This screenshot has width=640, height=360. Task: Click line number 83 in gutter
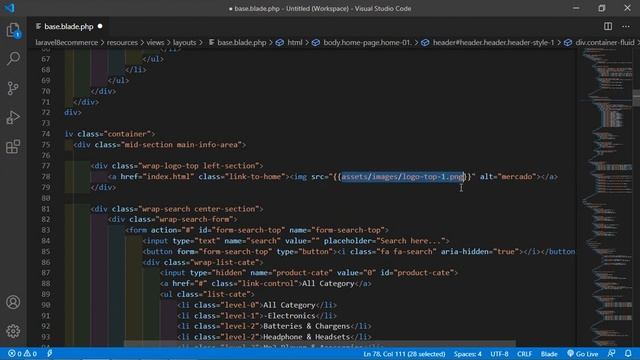[x=46, y=230]
